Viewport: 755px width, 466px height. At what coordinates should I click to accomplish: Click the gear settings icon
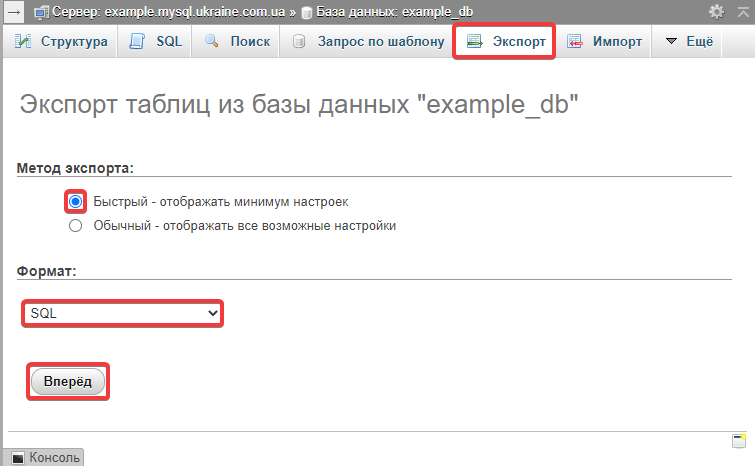[x=716, y=12]
